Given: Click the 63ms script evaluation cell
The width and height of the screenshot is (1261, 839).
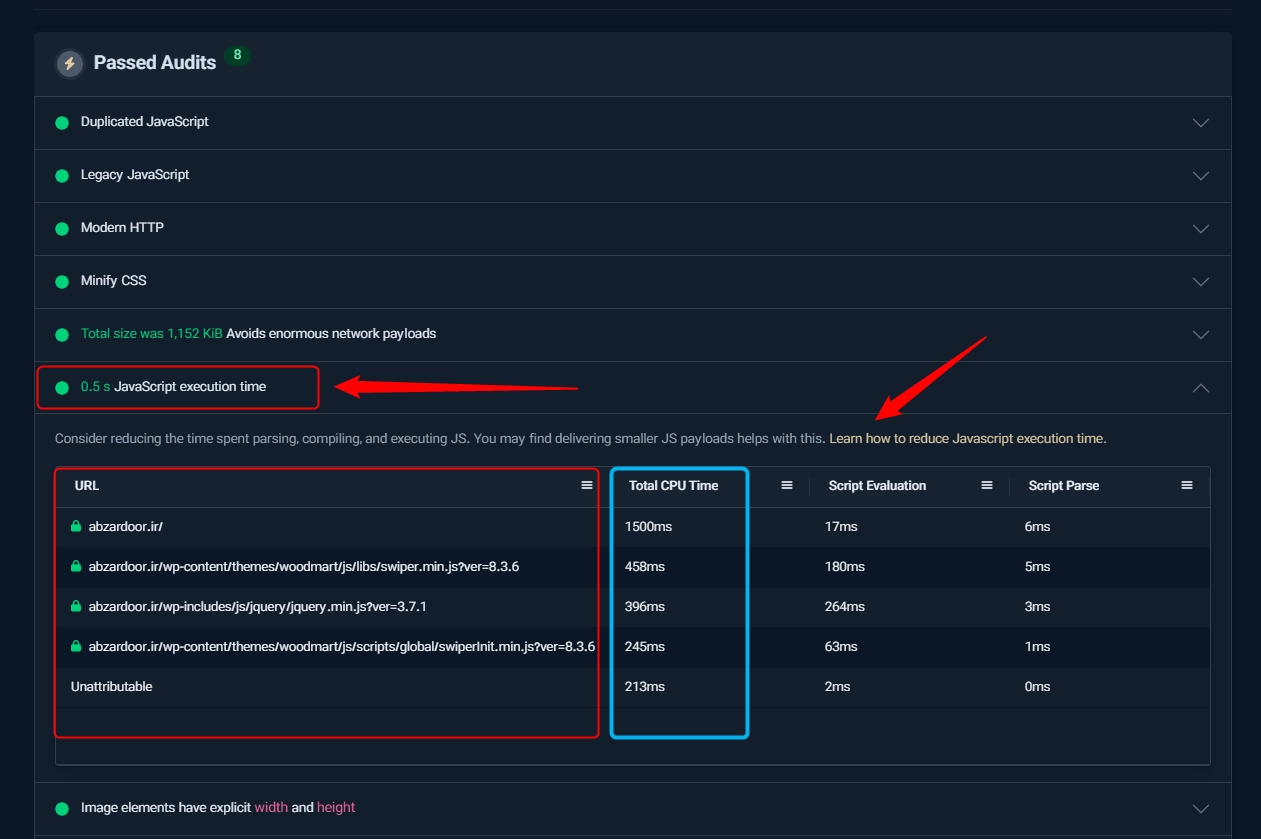Looking at the screenshot, I should coord(841,646).
